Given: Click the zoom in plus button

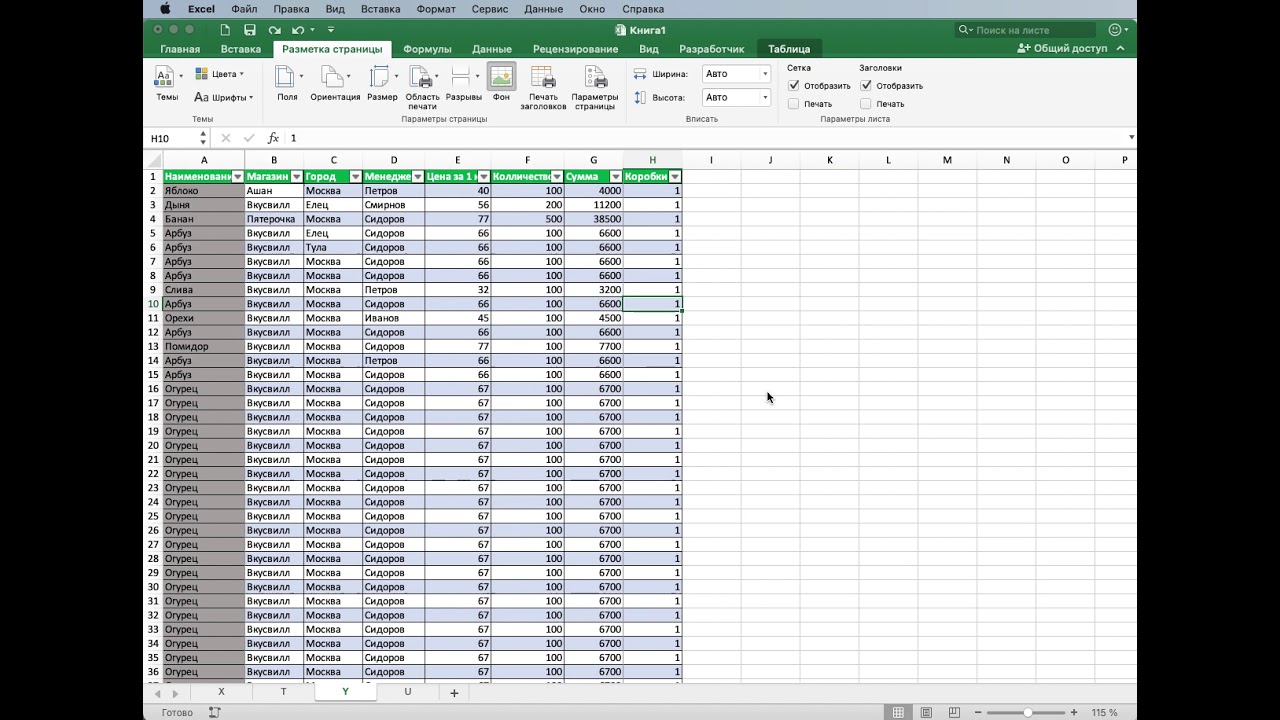Looking at the screenshot, I should point(1074,712).
